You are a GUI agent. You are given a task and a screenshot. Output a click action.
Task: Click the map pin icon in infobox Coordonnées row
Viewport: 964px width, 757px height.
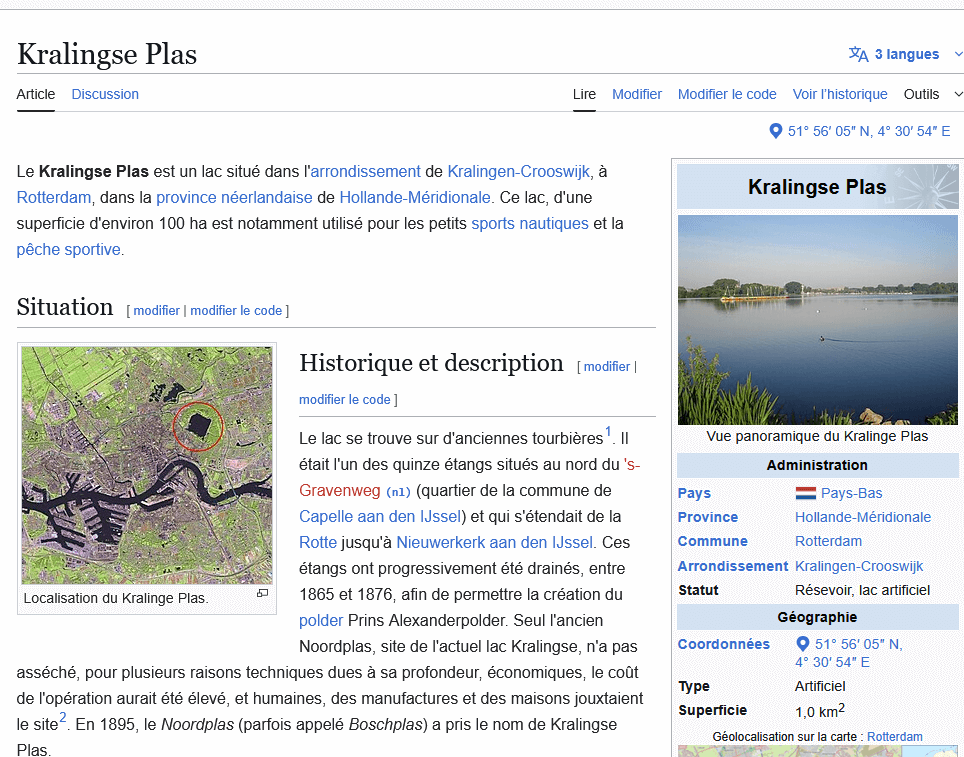click(802, 644)
